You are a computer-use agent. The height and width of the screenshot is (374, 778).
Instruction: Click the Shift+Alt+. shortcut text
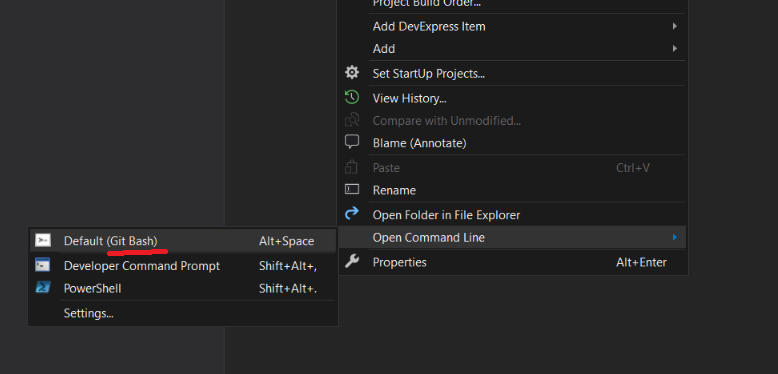pyautogui.click(x=288, y=288)
